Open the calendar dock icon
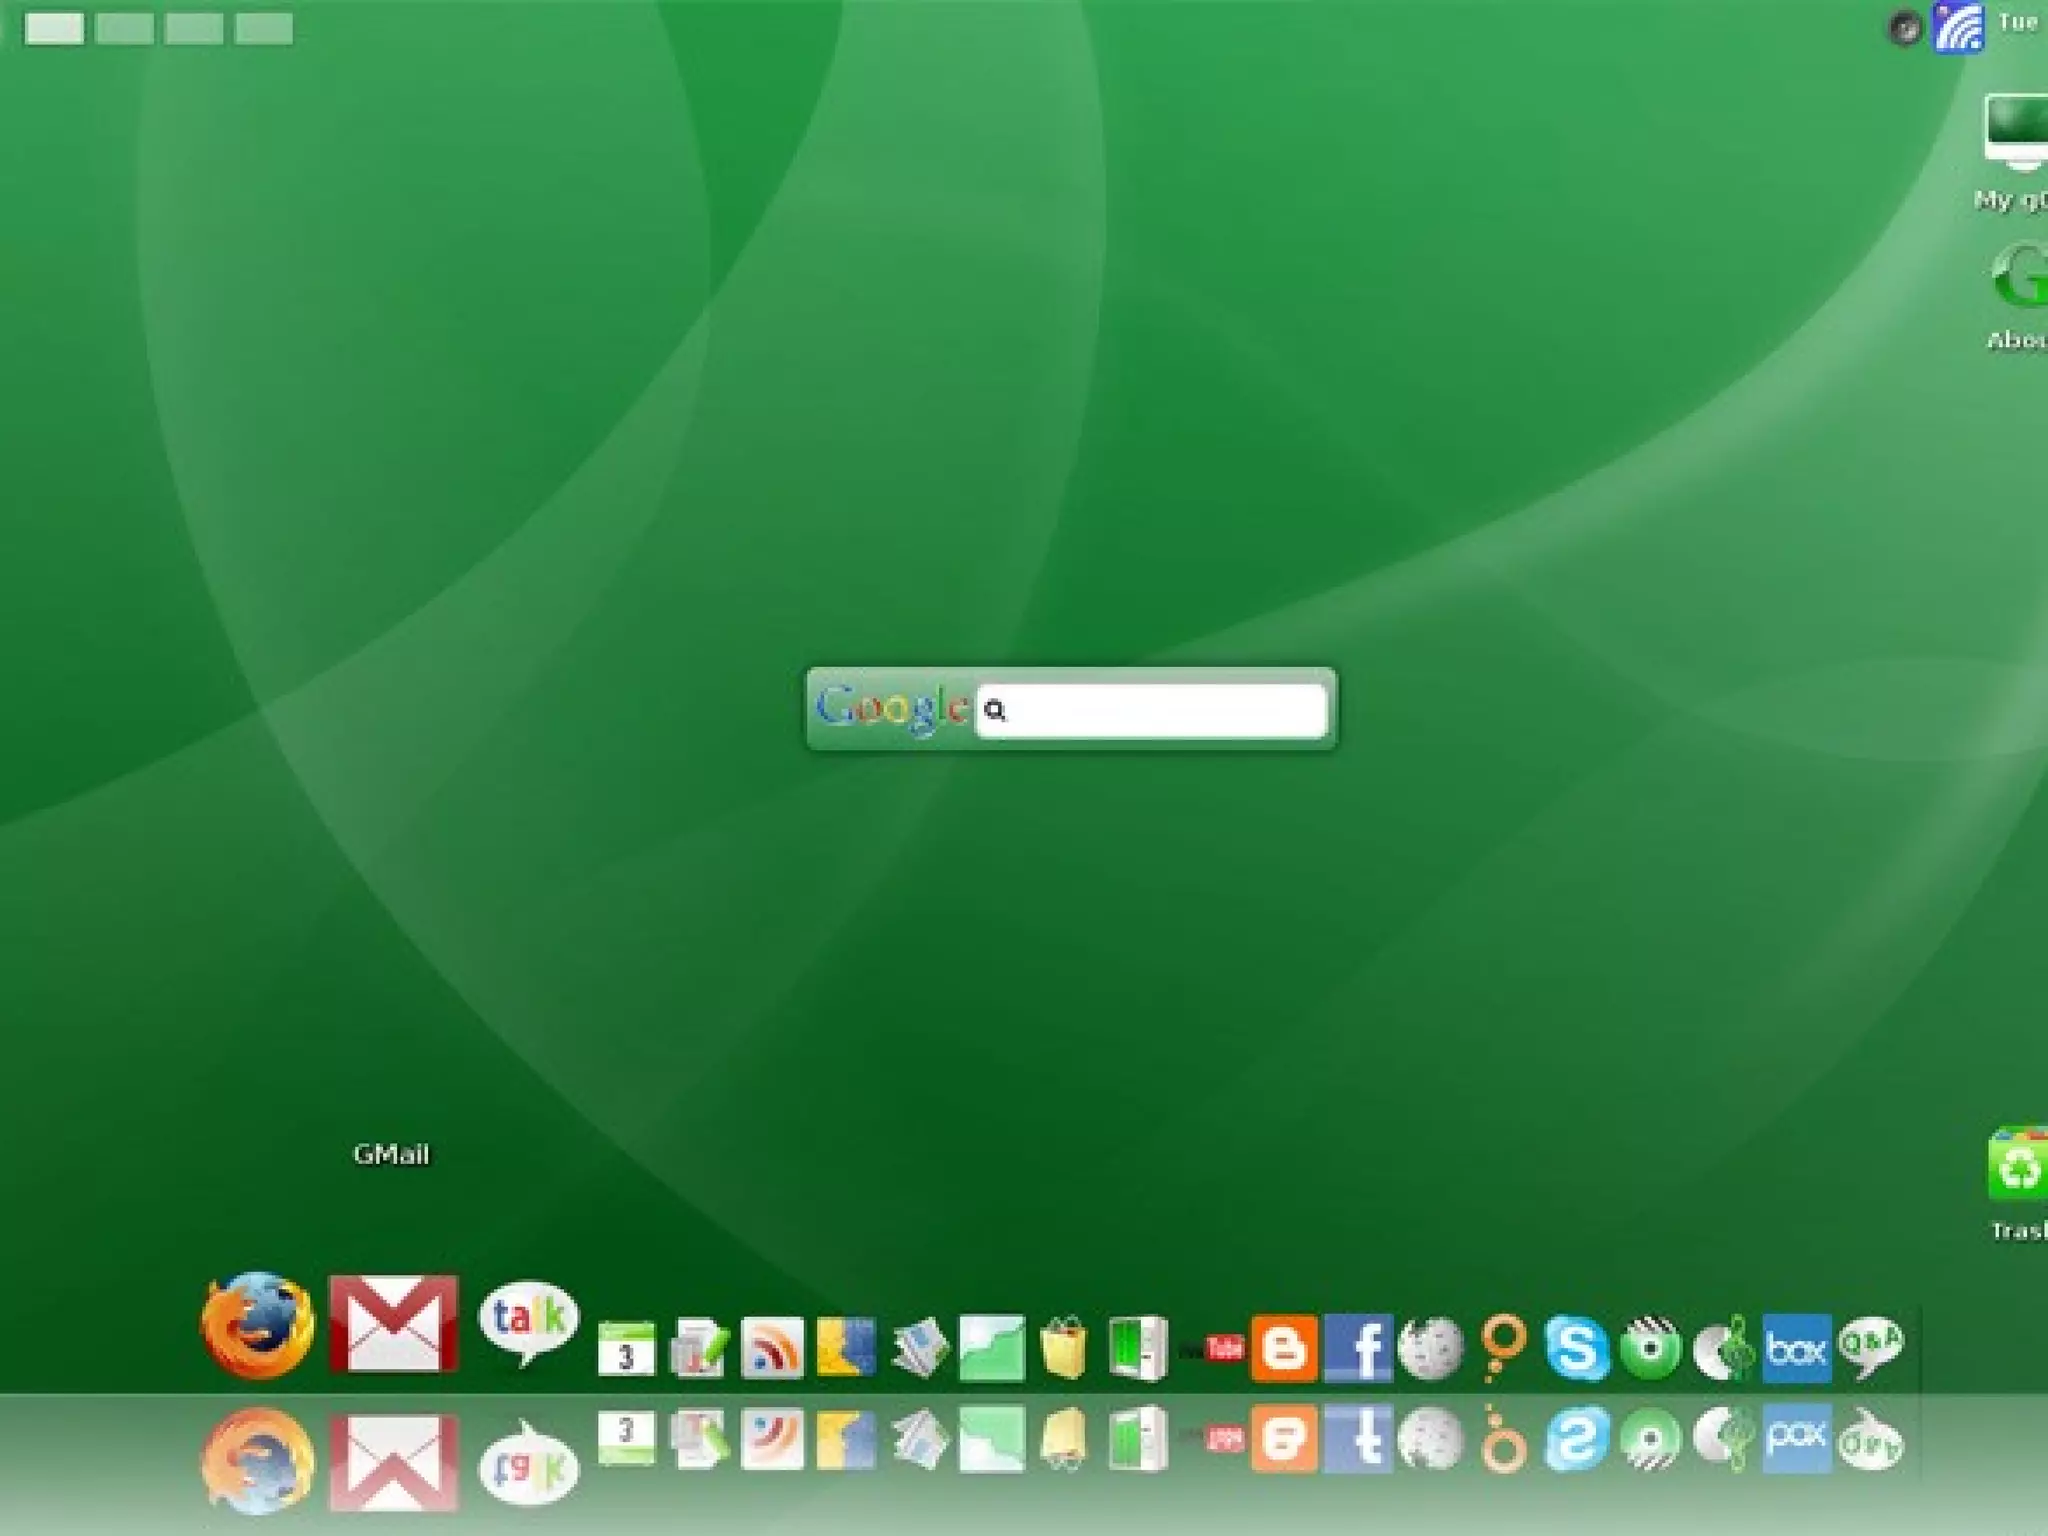This screenshot has height=1536, width=2048. 627,1348
